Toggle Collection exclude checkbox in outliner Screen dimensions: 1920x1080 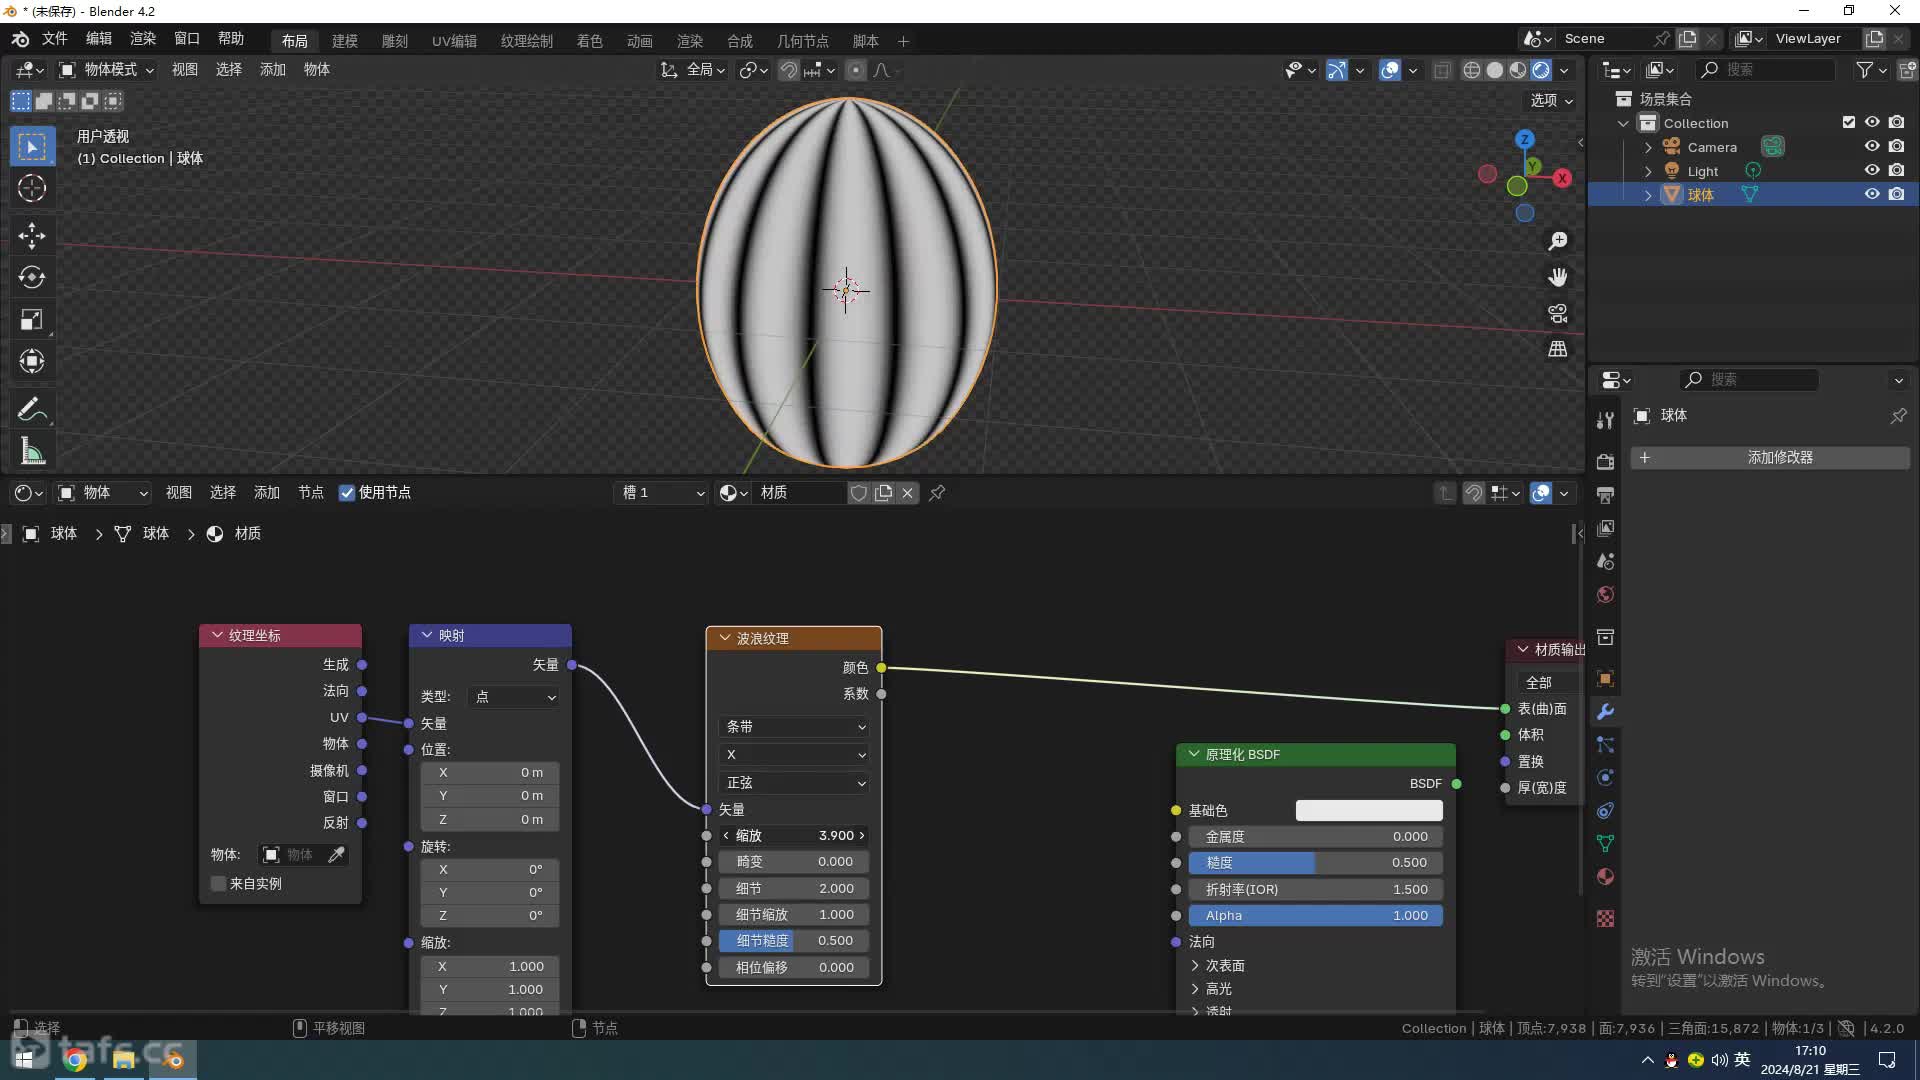coord(1848,122)
